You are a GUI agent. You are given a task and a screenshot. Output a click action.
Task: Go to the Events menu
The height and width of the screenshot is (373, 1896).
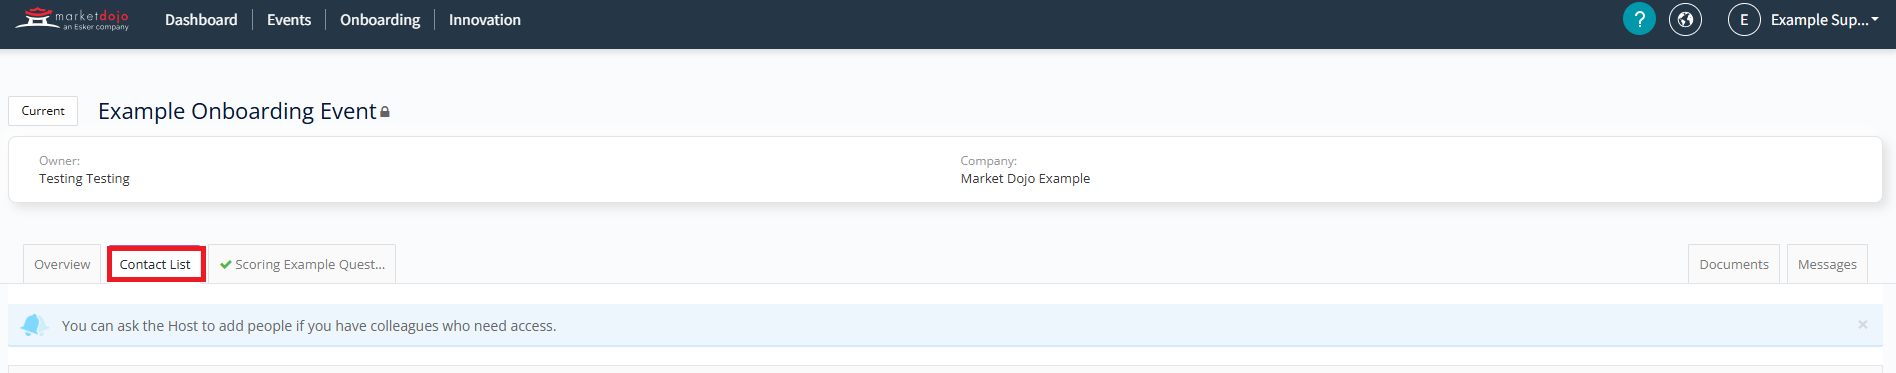(x=289, y=20)
